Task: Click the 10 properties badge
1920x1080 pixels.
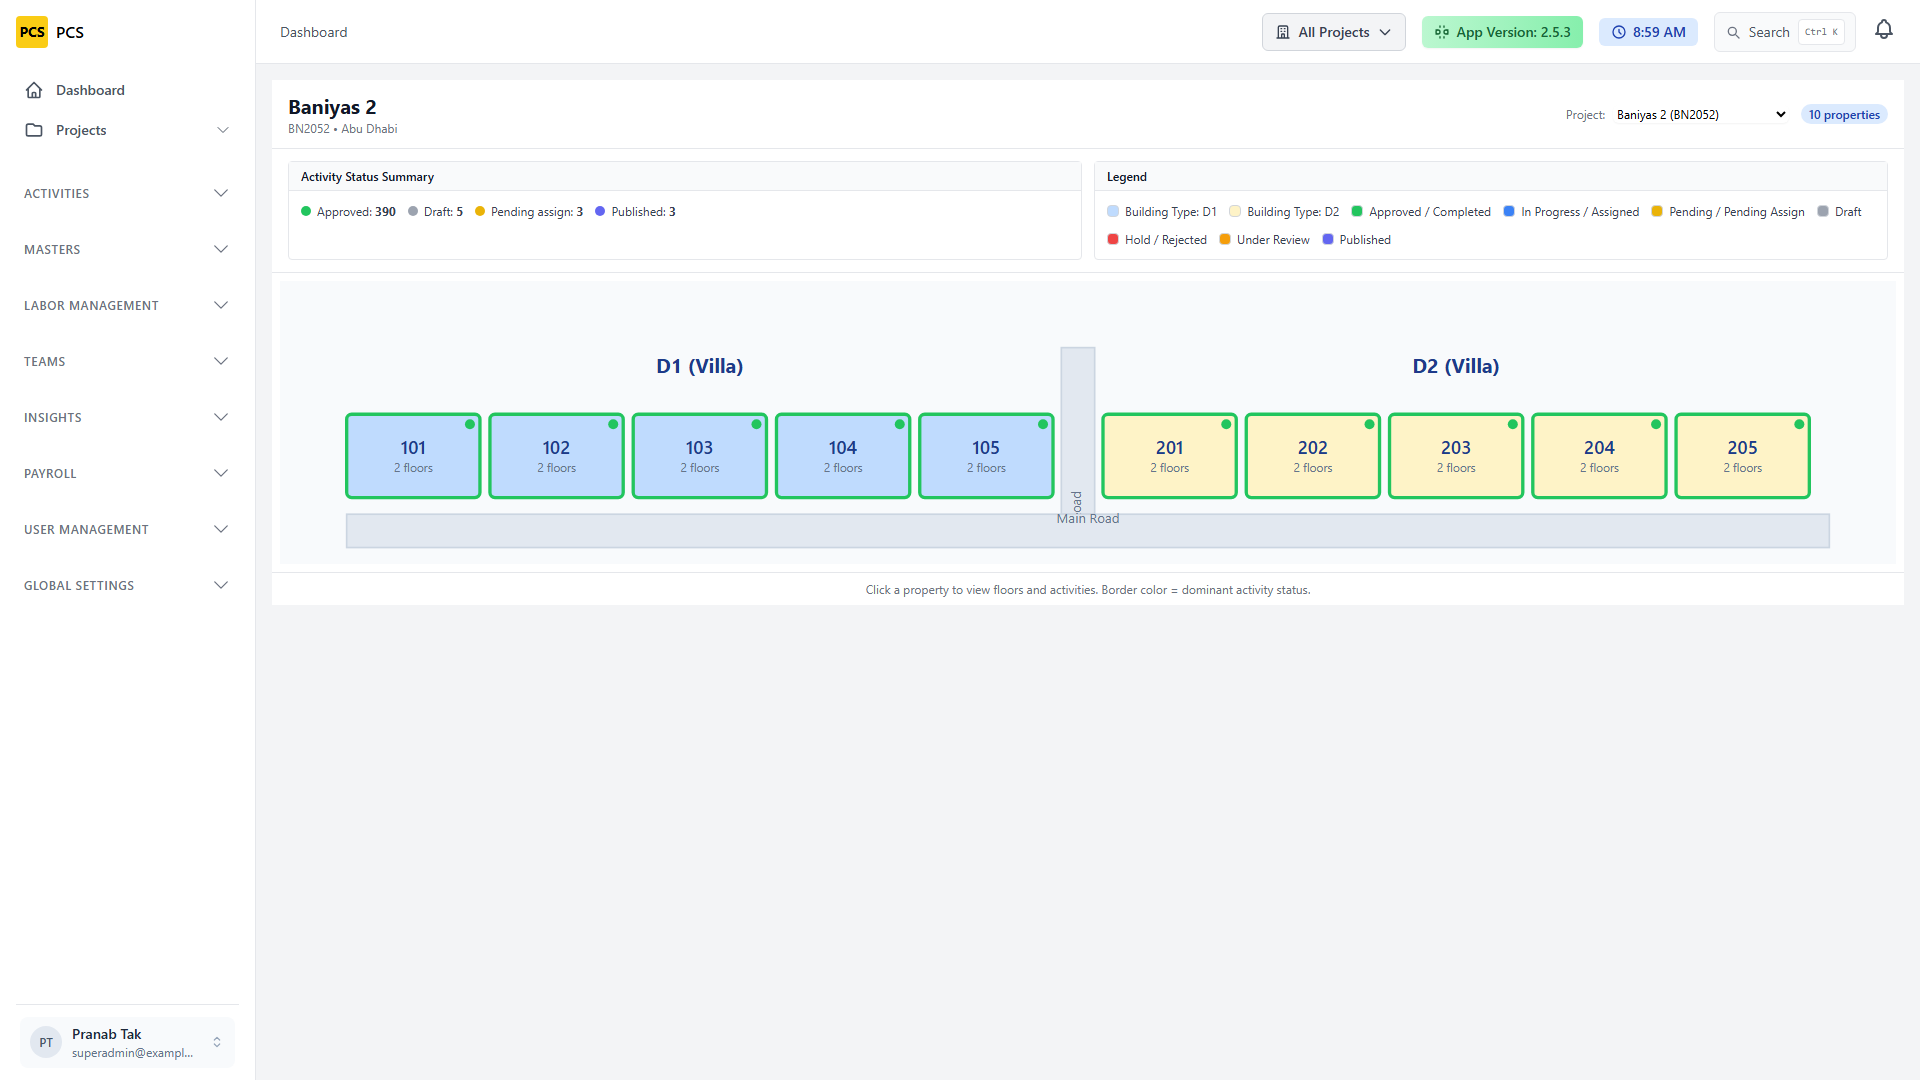Action: coord(1844,115)
